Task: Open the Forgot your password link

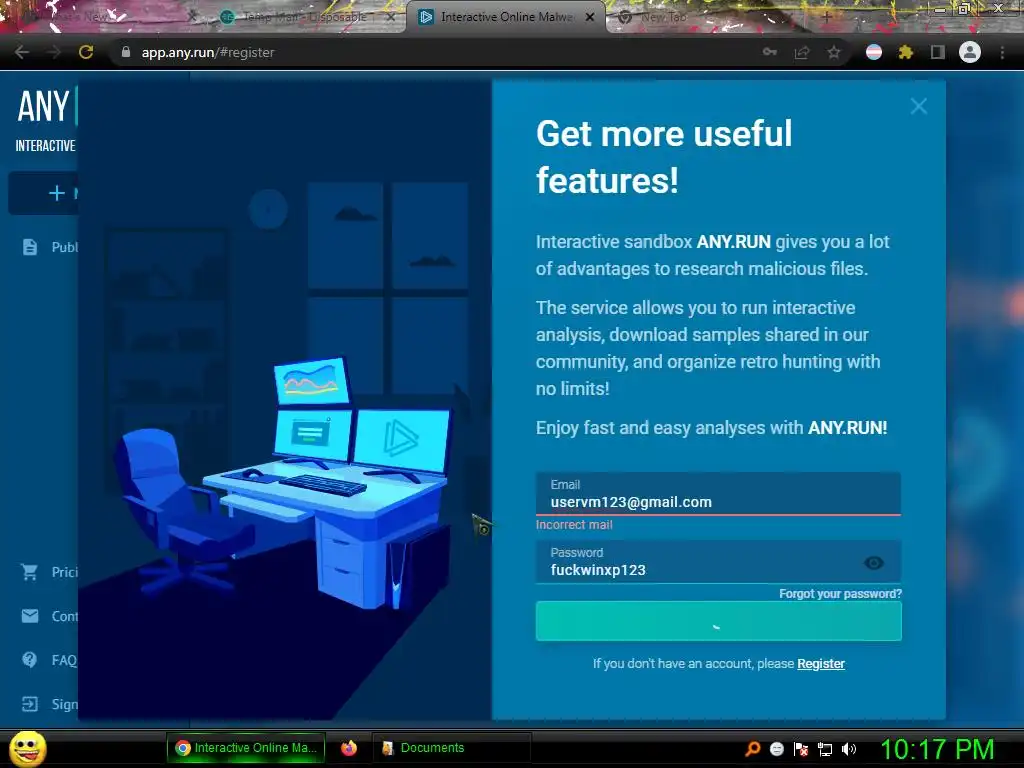Action: click(840, 594)
